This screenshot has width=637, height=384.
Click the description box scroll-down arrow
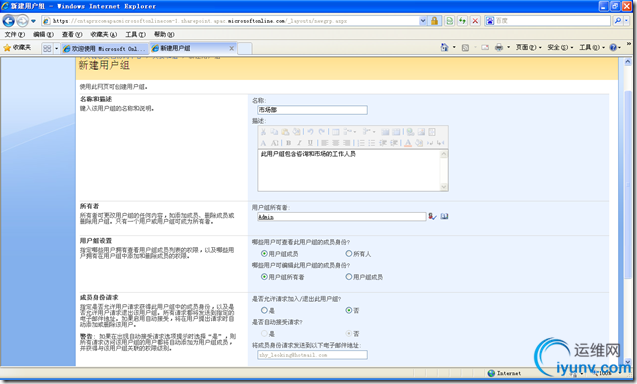(x=444, y=187)
